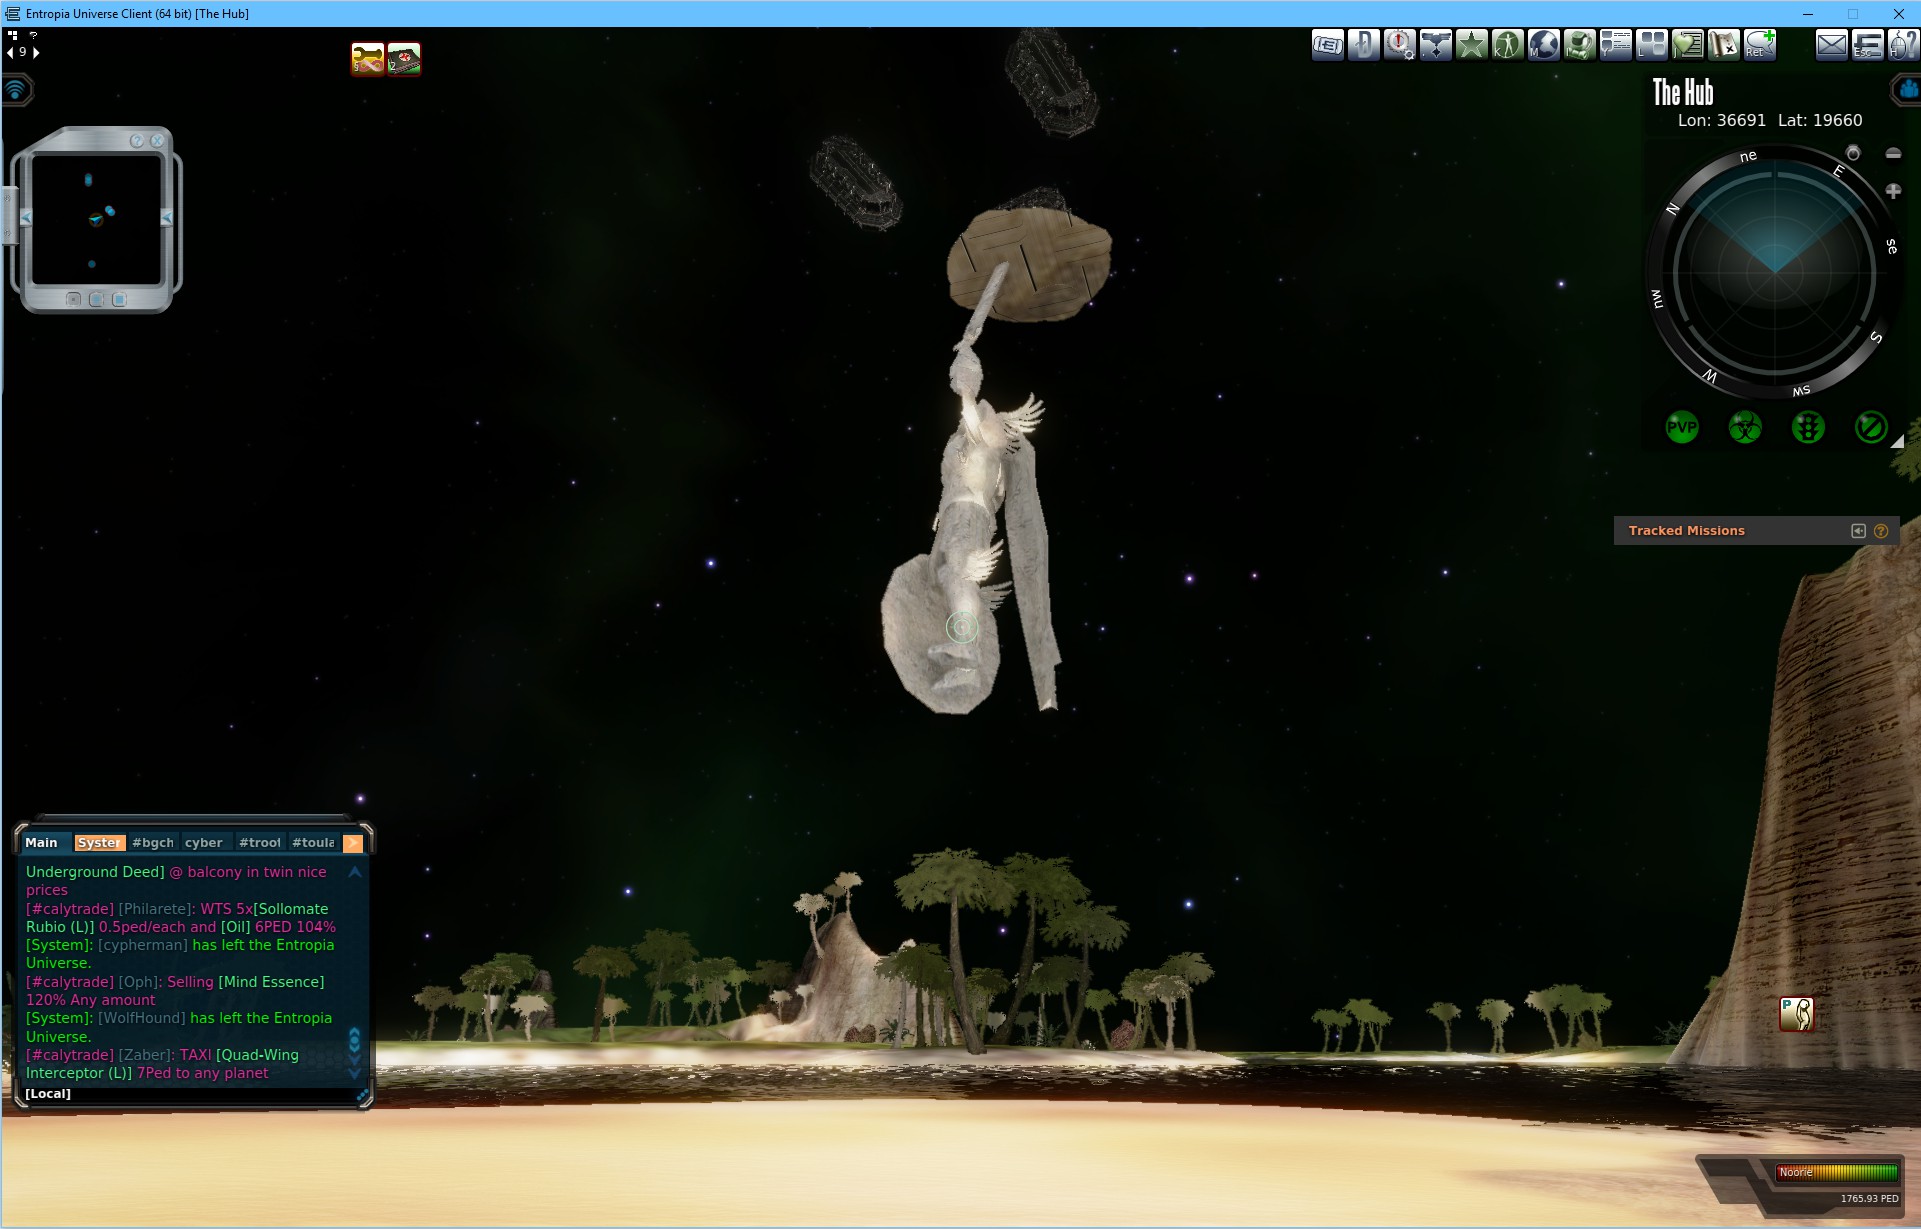Viewport: 1921px width, 1229px height.
Task: Click the blue signal broadcast icon
Action: click(16, 90)
